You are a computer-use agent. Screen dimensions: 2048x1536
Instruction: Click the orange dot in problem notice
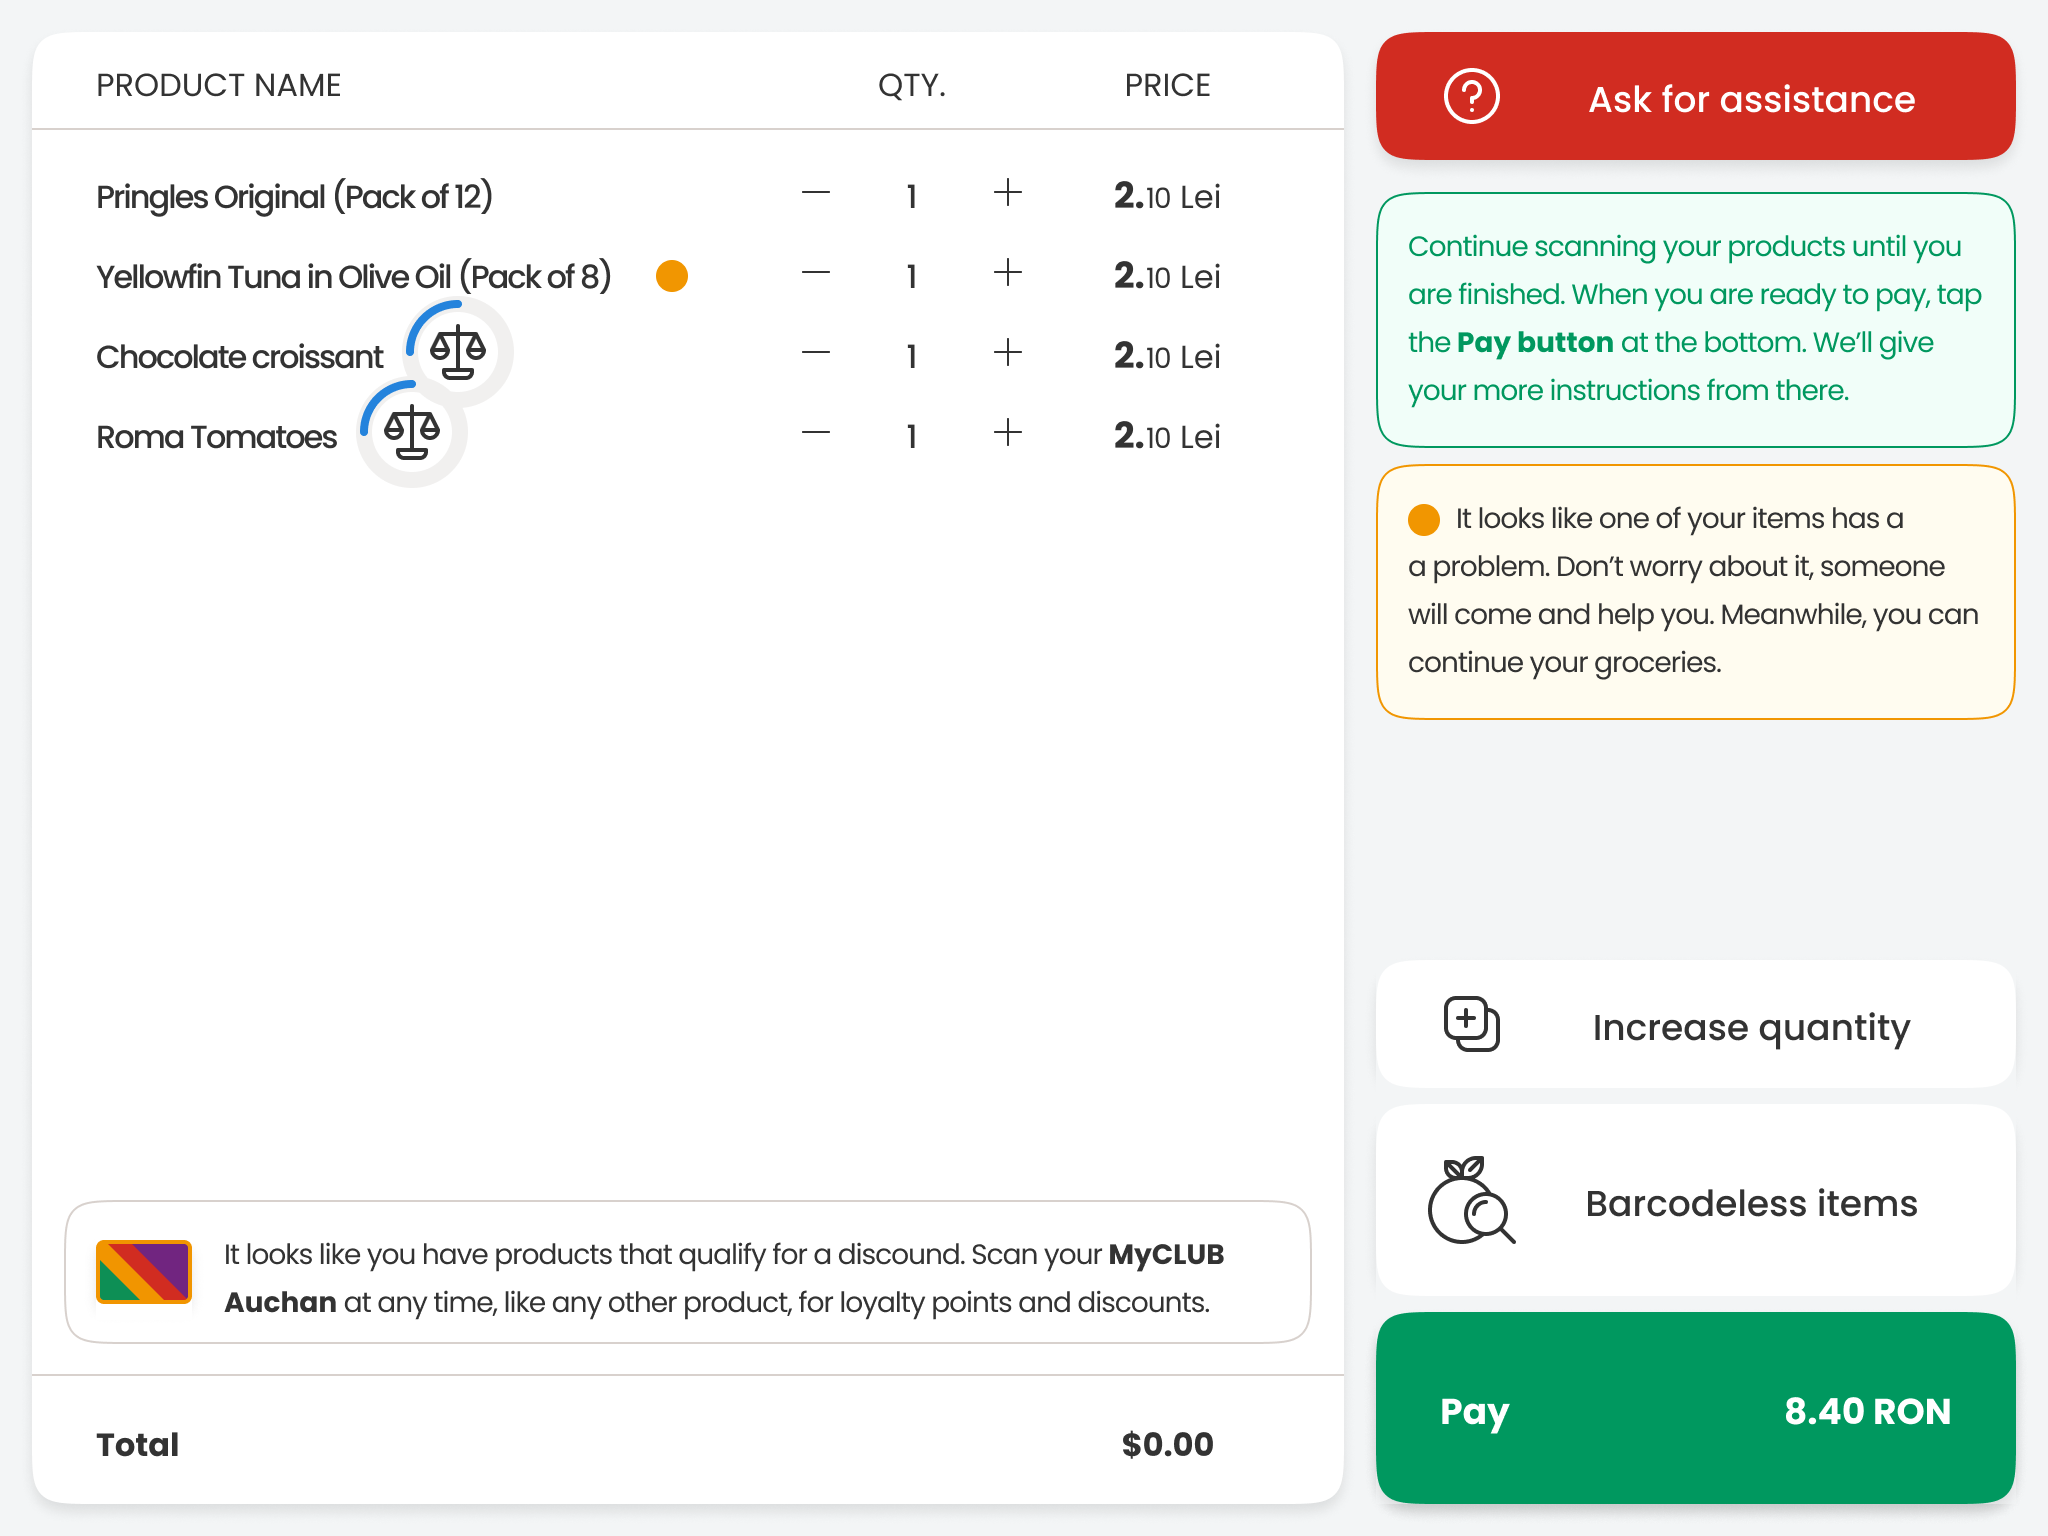point(1424,520)
